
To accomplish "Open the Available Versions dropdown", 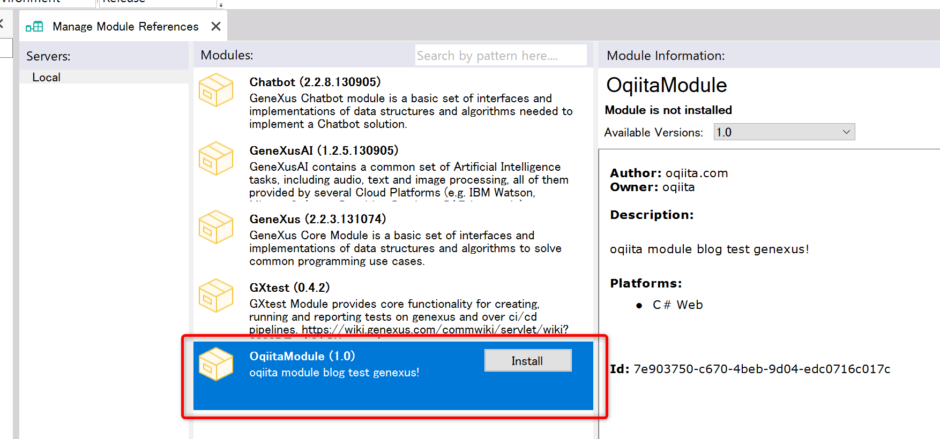I will 785,132.
